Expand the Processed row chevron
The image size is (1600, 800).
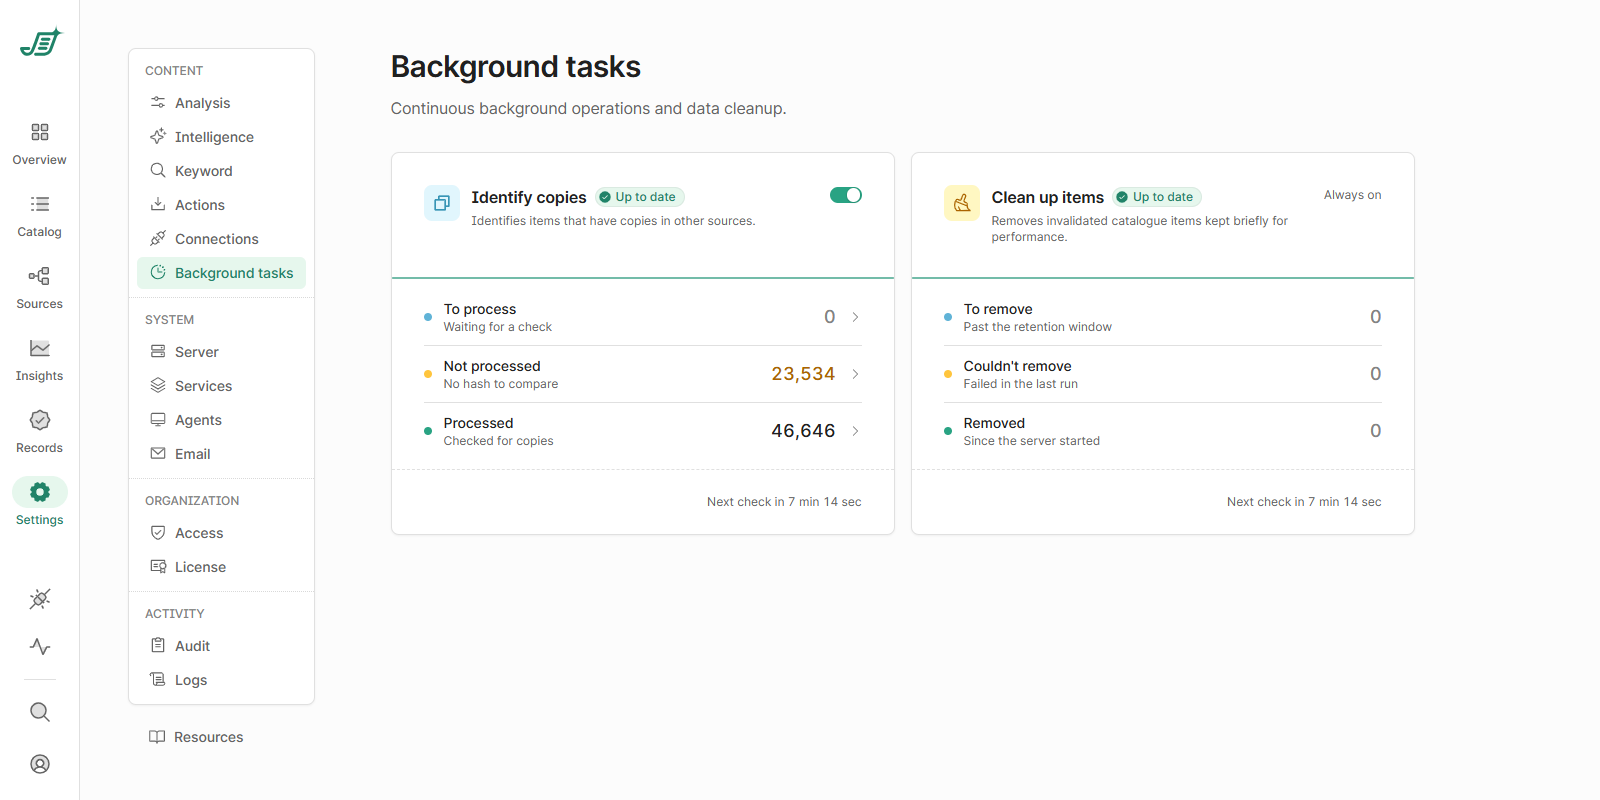[x=856, y=431]
